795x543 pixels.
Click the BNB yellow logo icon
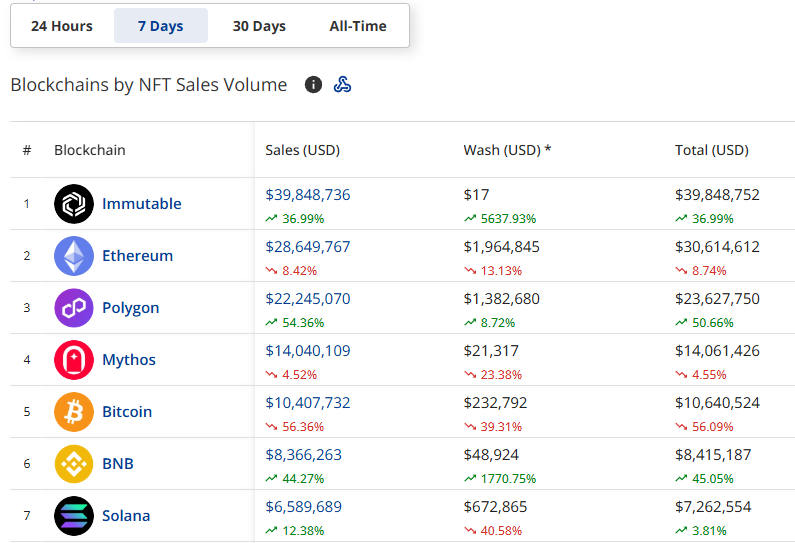(74, 464)
